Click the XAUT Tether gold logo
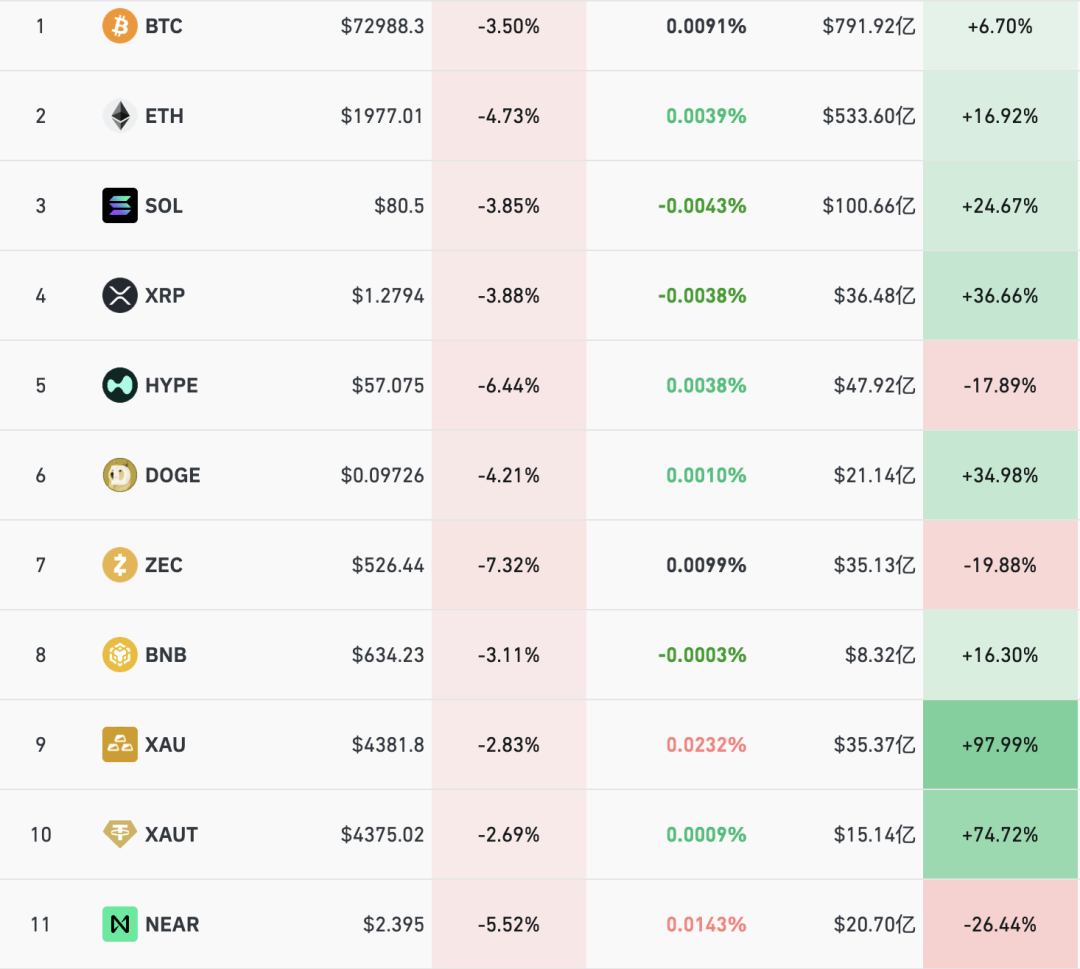 [120, 834]
